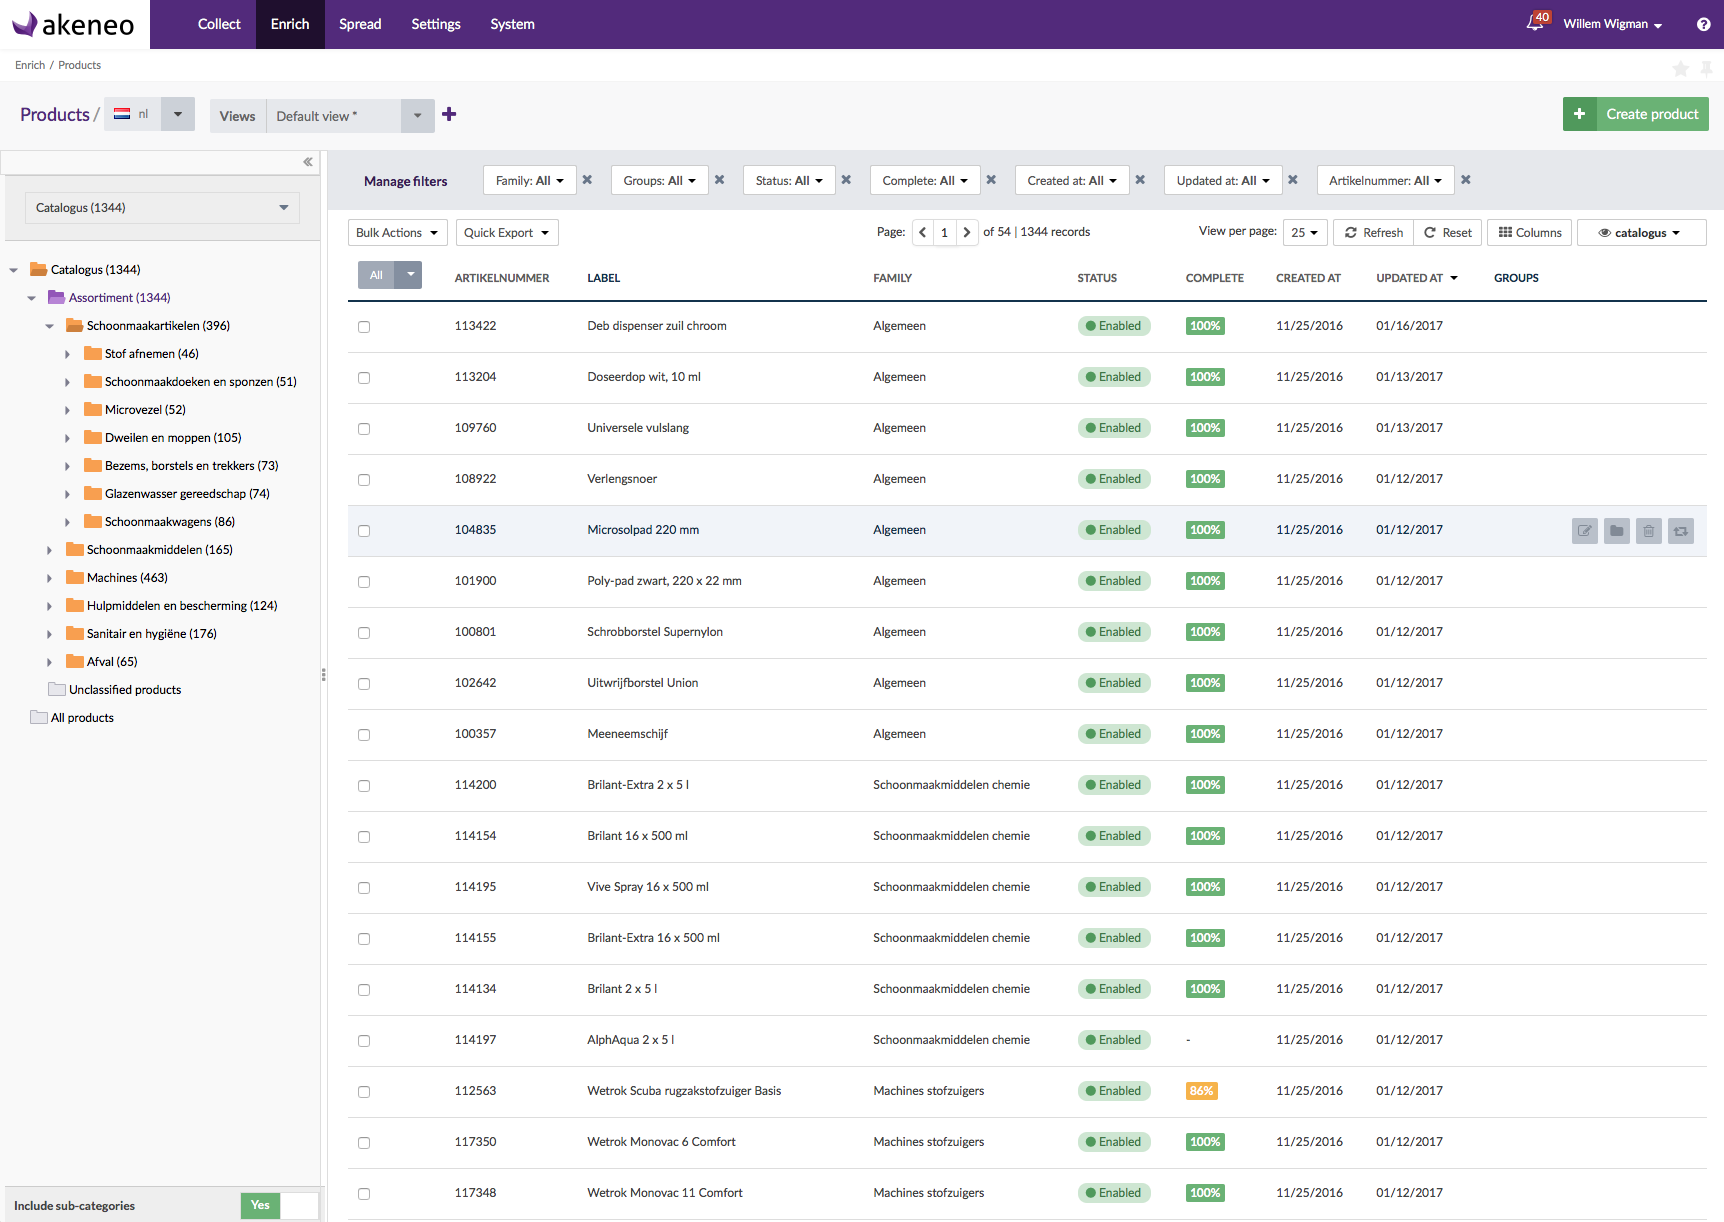Remove the Status filter
This screenshot has height=1222, width=1724.
[x=846, y=180]
